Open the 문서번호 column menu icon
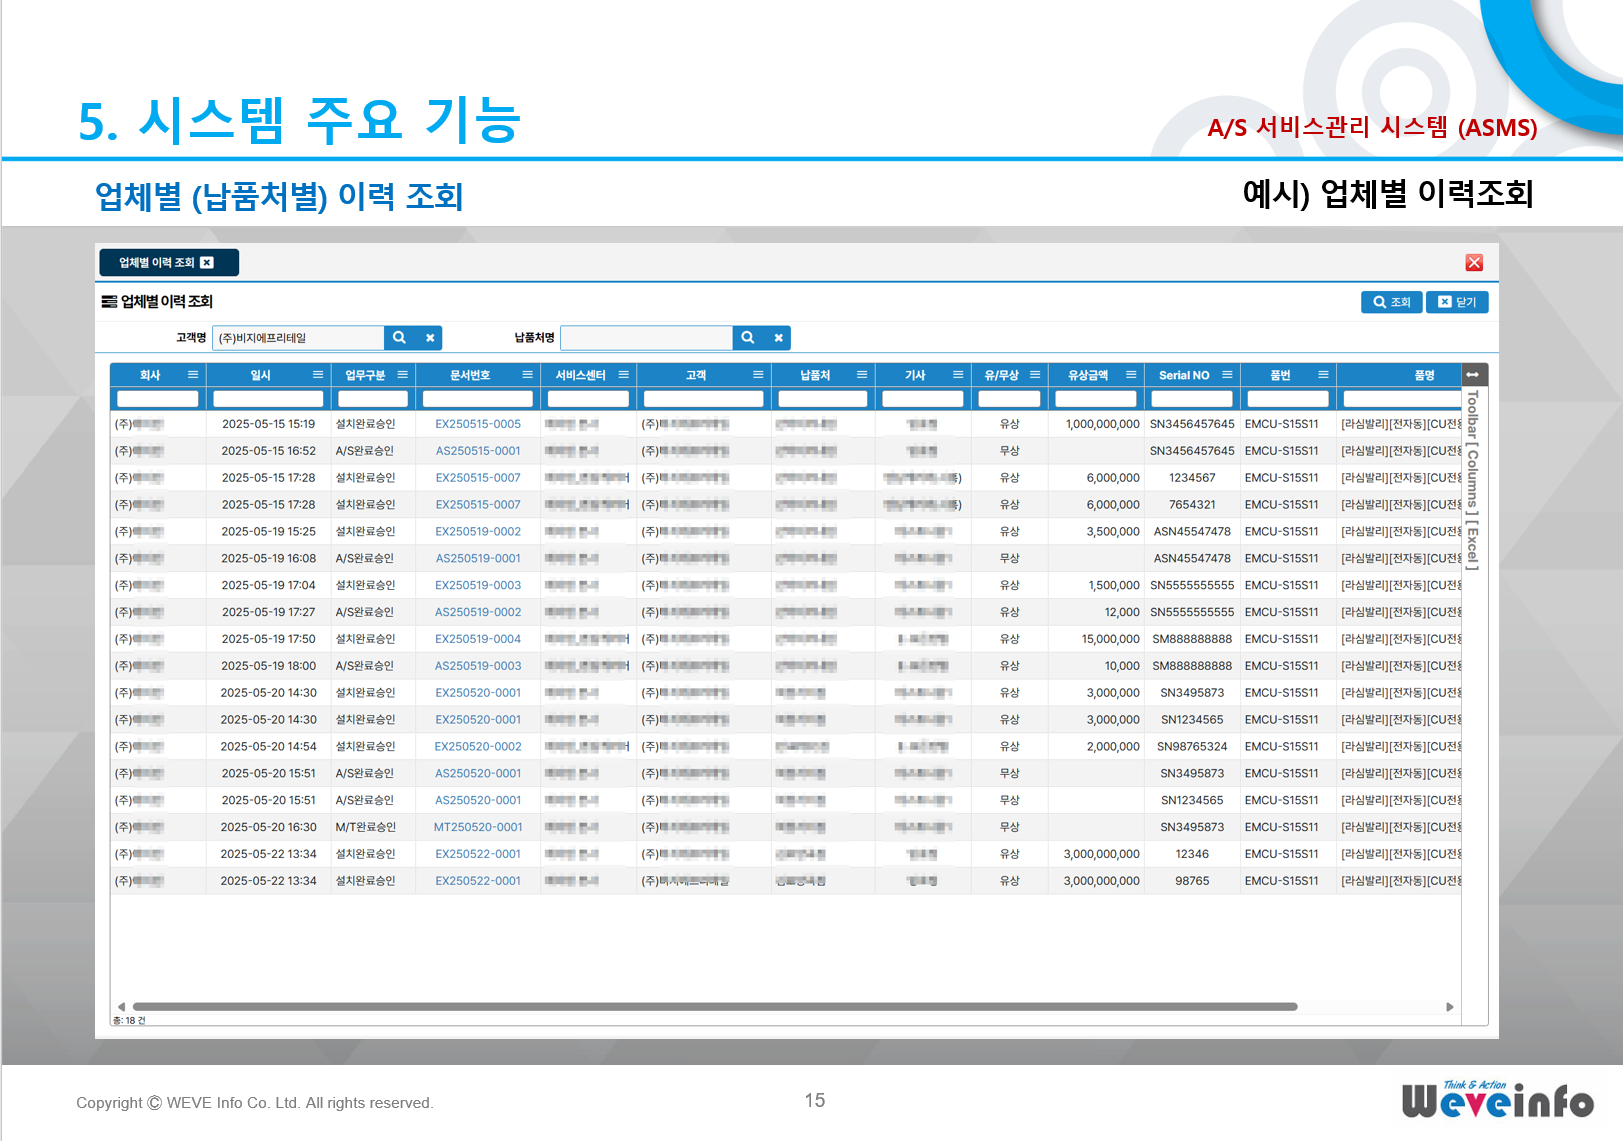This screenshot has height=1141, width=1623. pyautogui.click(x=527, y=375)
